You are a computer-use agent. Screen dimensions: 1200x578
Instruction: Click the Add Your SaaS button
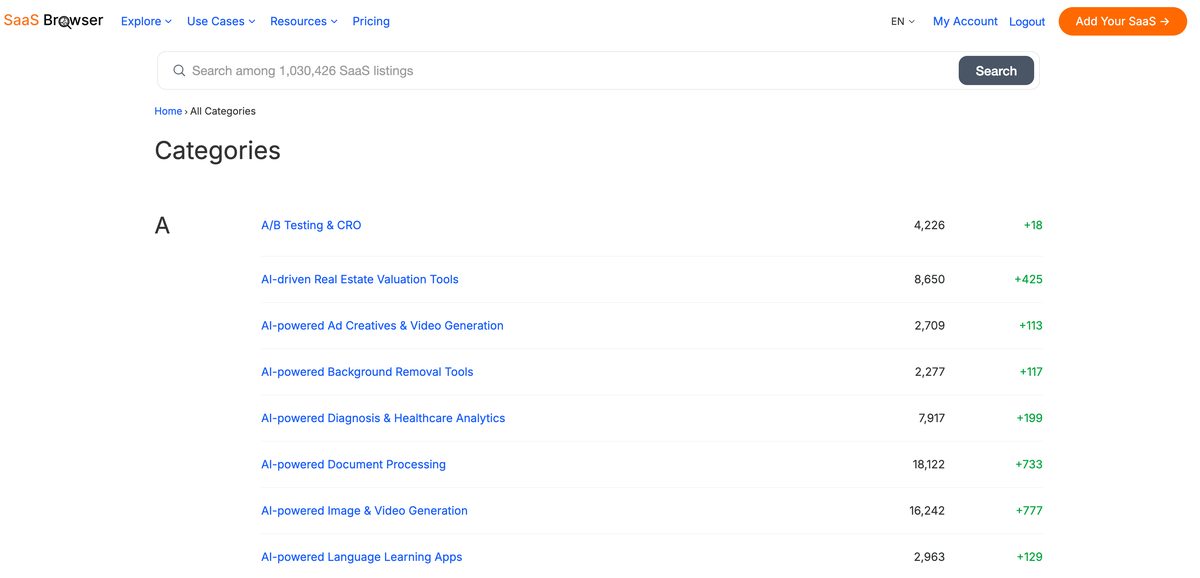[x=1122, y=20]
